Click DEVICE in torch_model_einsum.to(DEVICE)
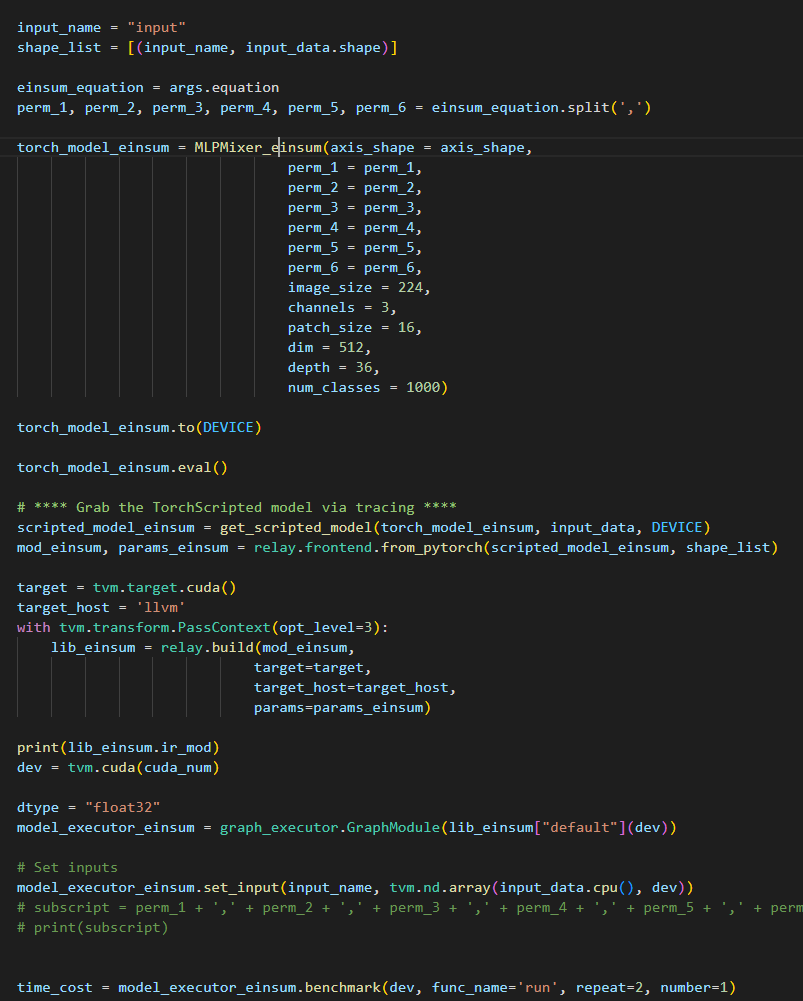The width and height of the screenshot is (803, 1001). [x=229, y=427]
